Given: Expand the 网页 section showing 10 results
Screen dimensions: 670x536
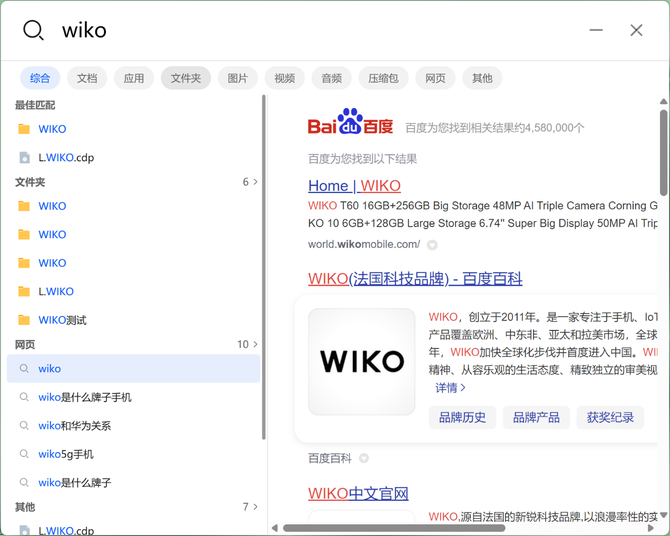Looking at the screenshot, I should coord(248,345).
